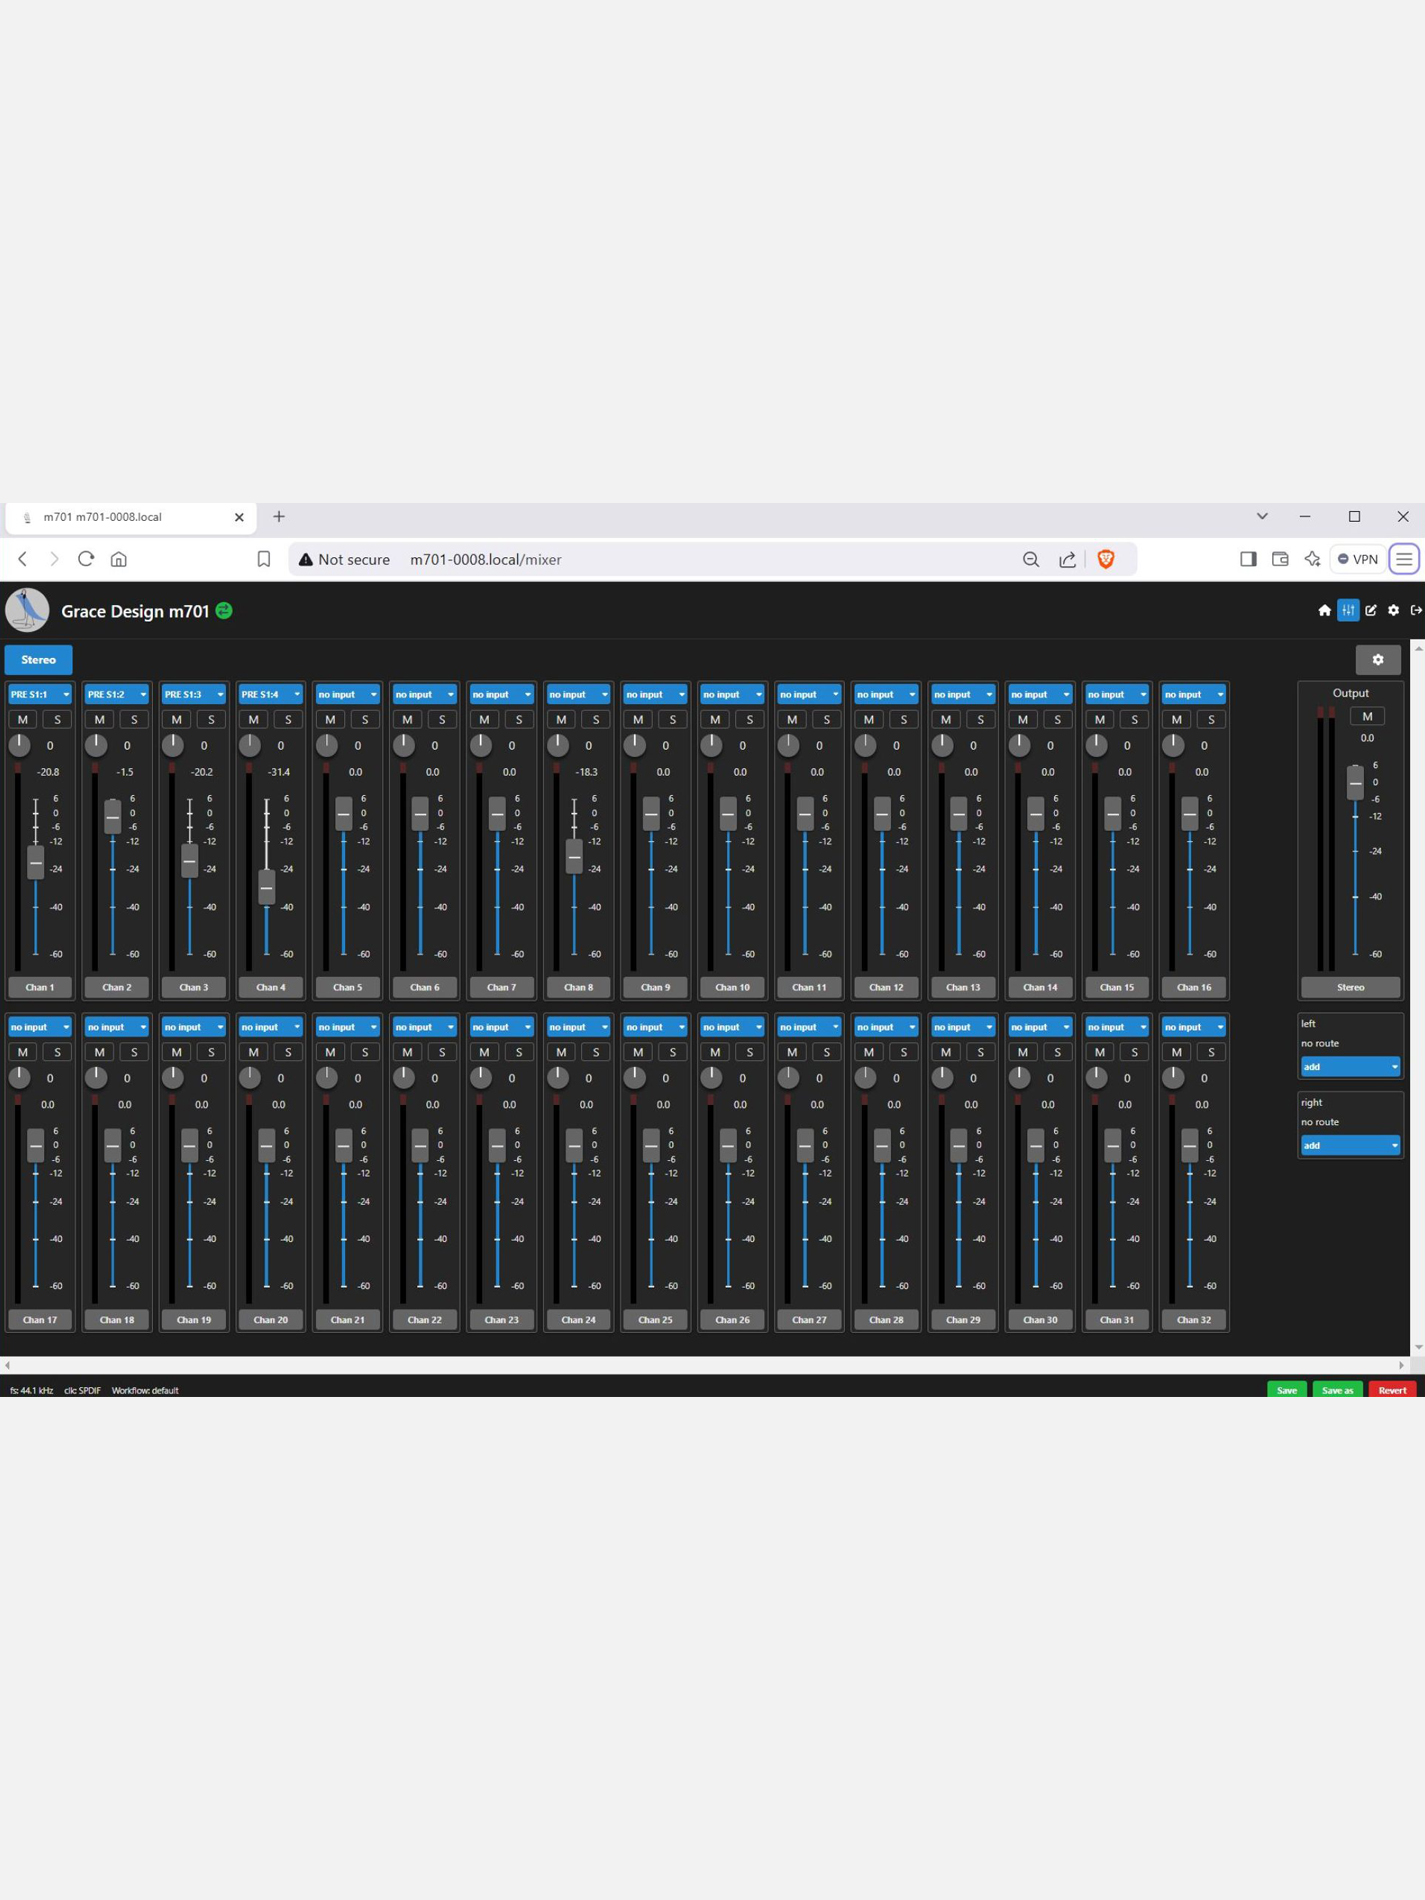Click the Save button

(x=1287, y=1390)
